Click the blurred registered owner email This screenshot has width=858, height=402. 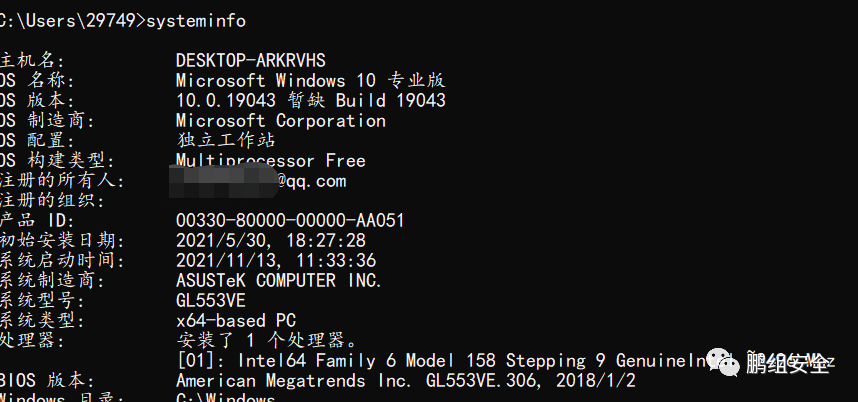click(x=225, y=181)
